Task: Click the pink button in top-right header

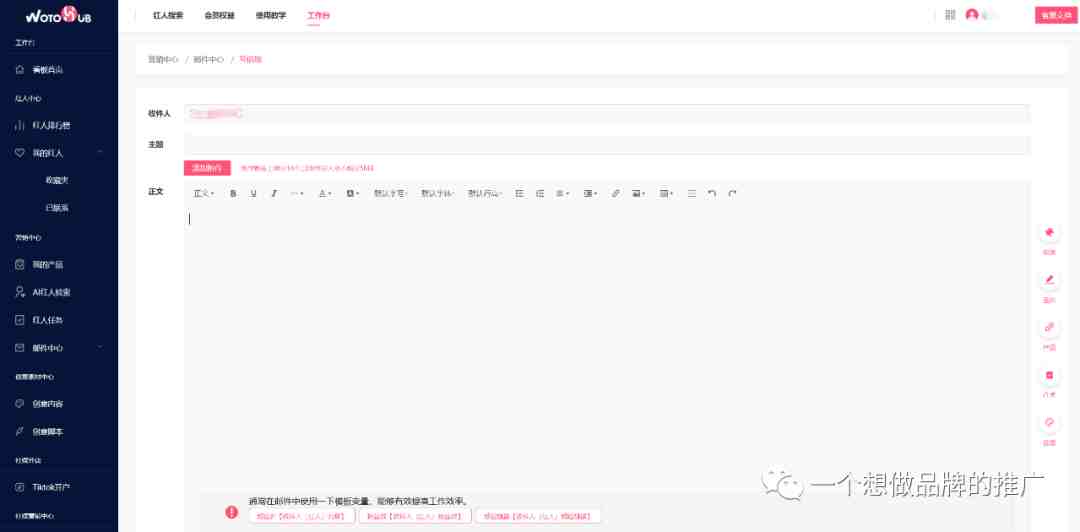Action: pos(1056,14)
